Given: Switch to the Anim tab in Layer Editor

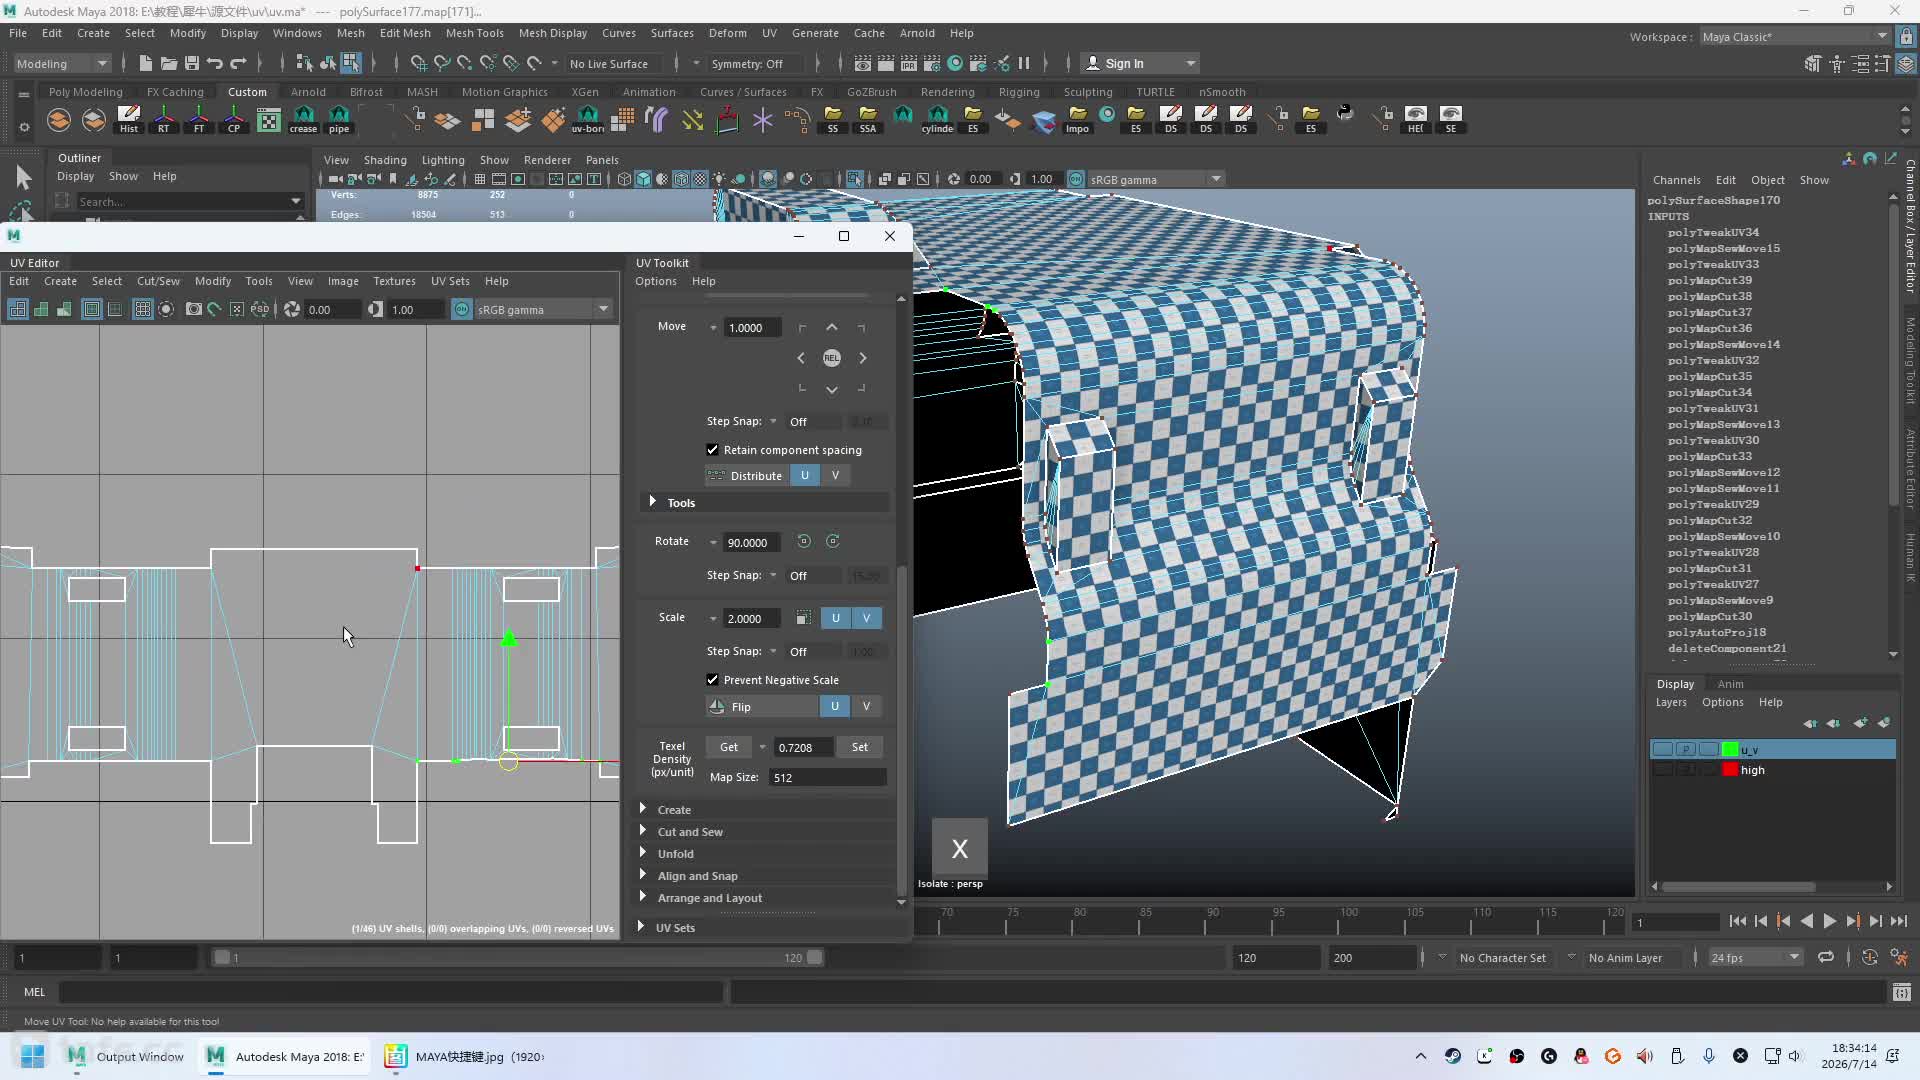Looking at the screenshot, I should [1730, 684].
